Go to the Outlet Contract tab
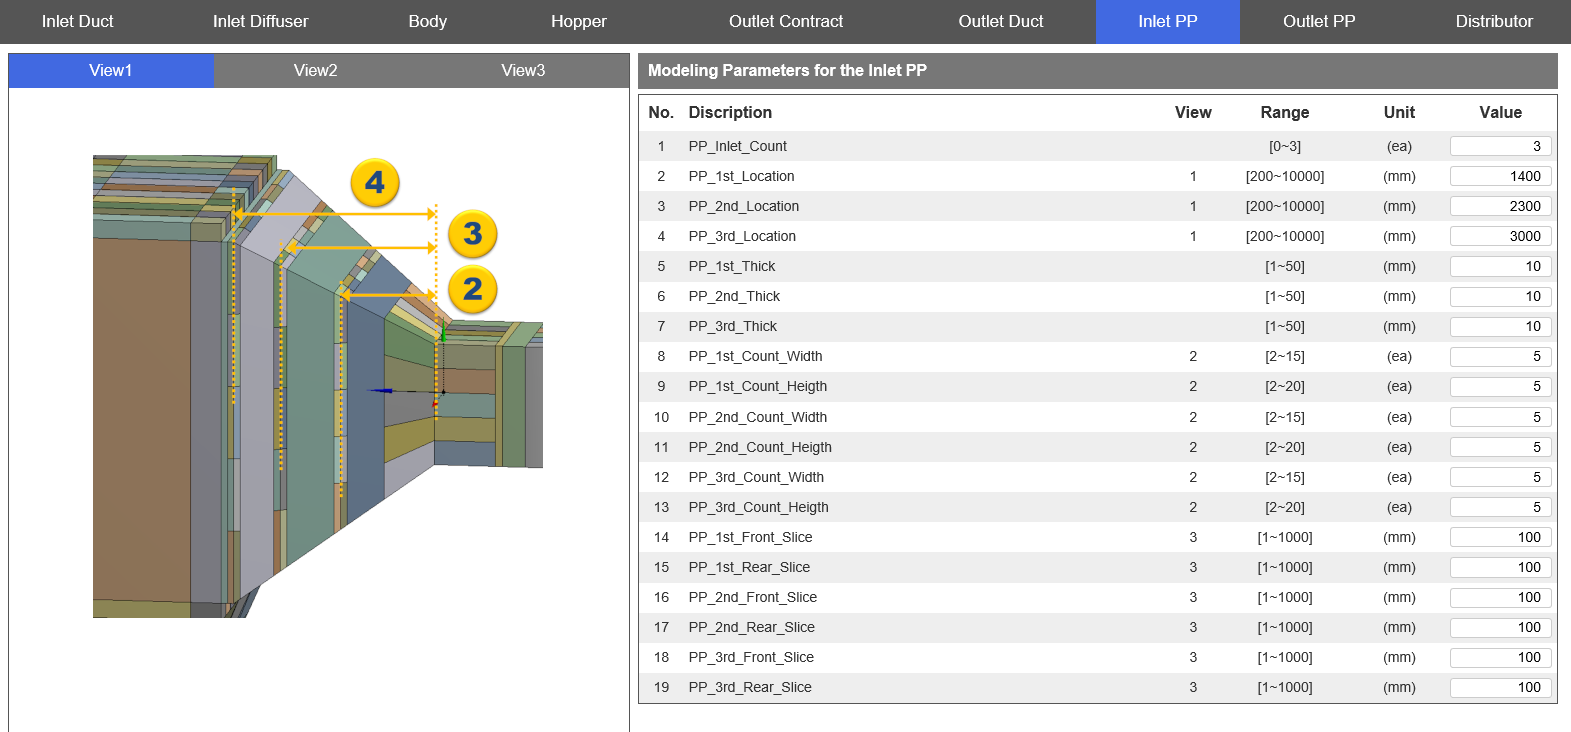Screen dimensions: 1571x732 tap(785, 21)
